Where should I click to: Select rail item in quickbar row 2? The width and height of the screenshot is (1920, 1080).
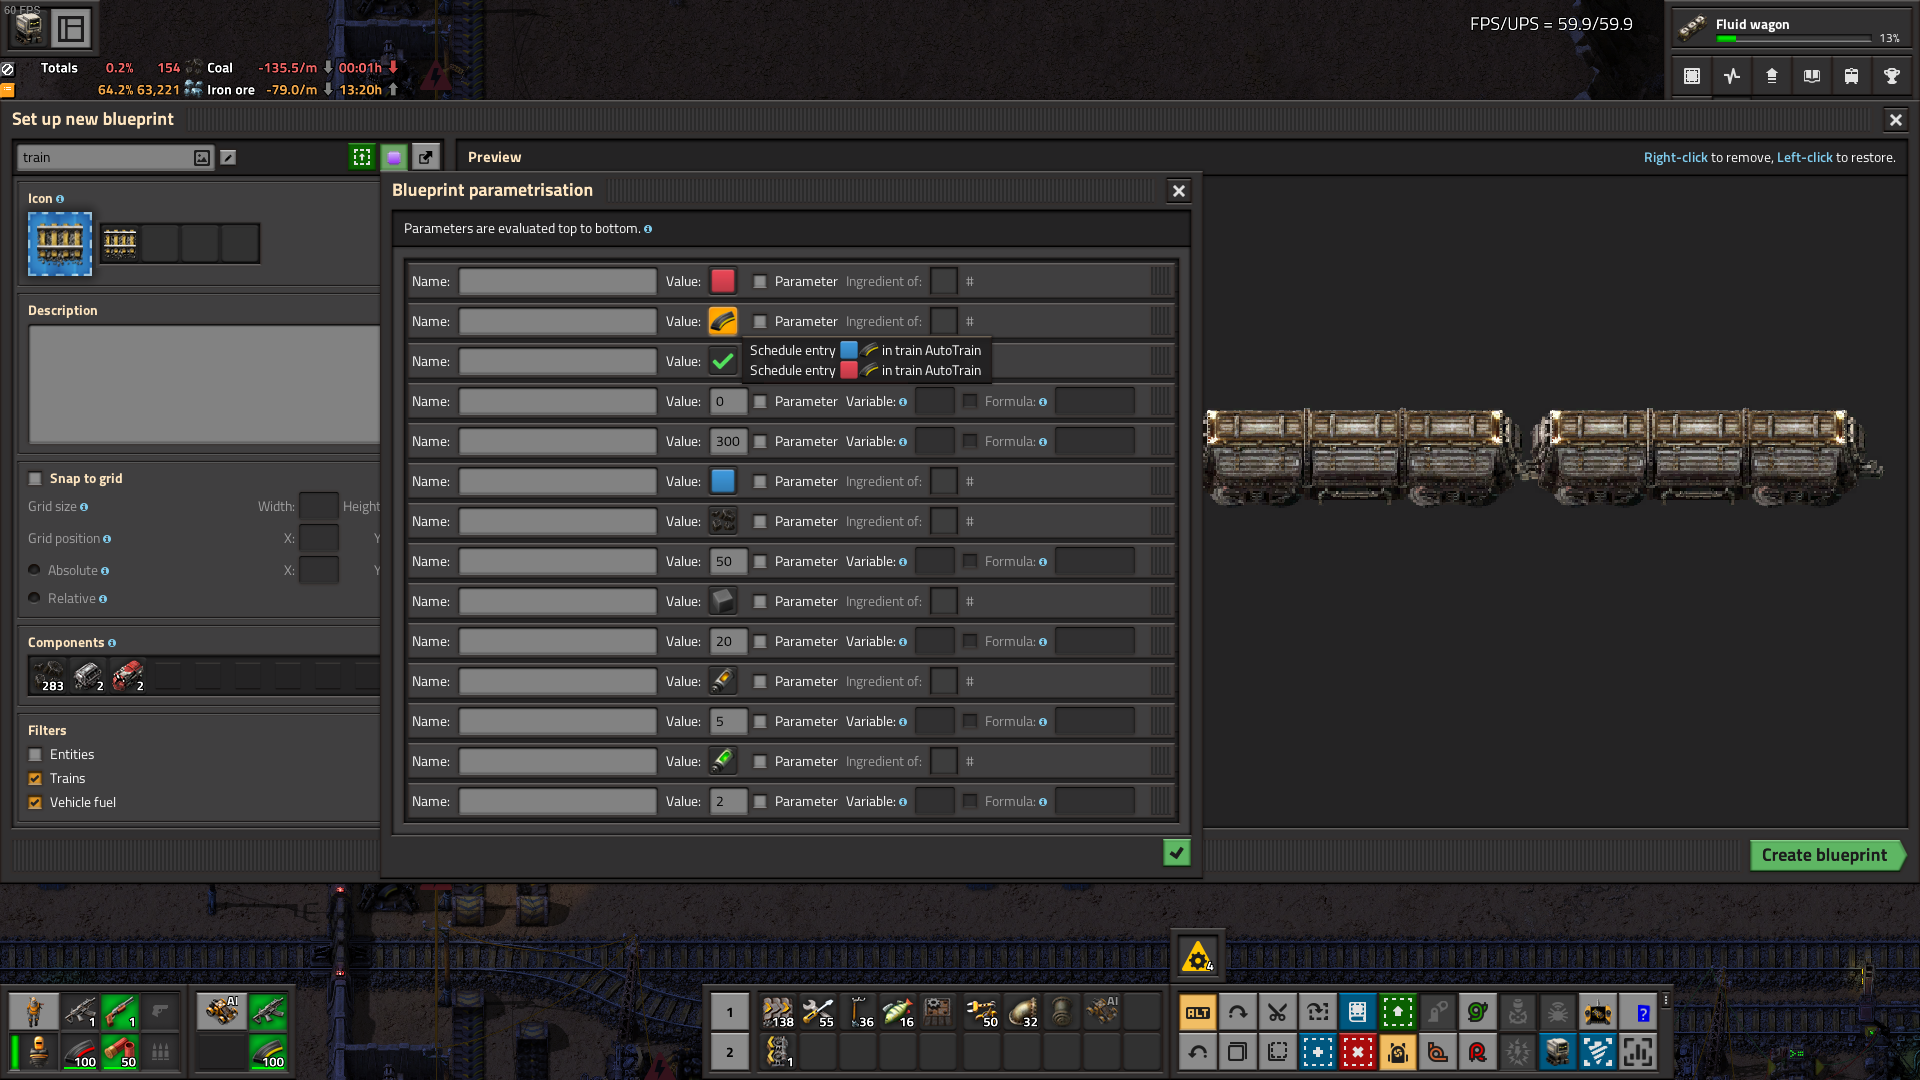[777, 1052]
